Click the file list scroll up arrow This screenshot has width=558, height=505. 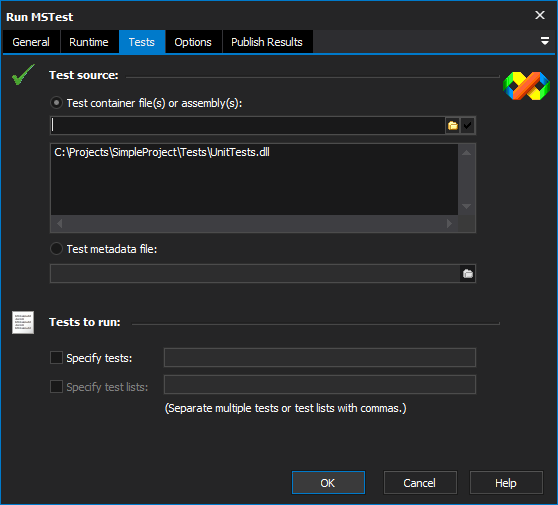(467, 153)
